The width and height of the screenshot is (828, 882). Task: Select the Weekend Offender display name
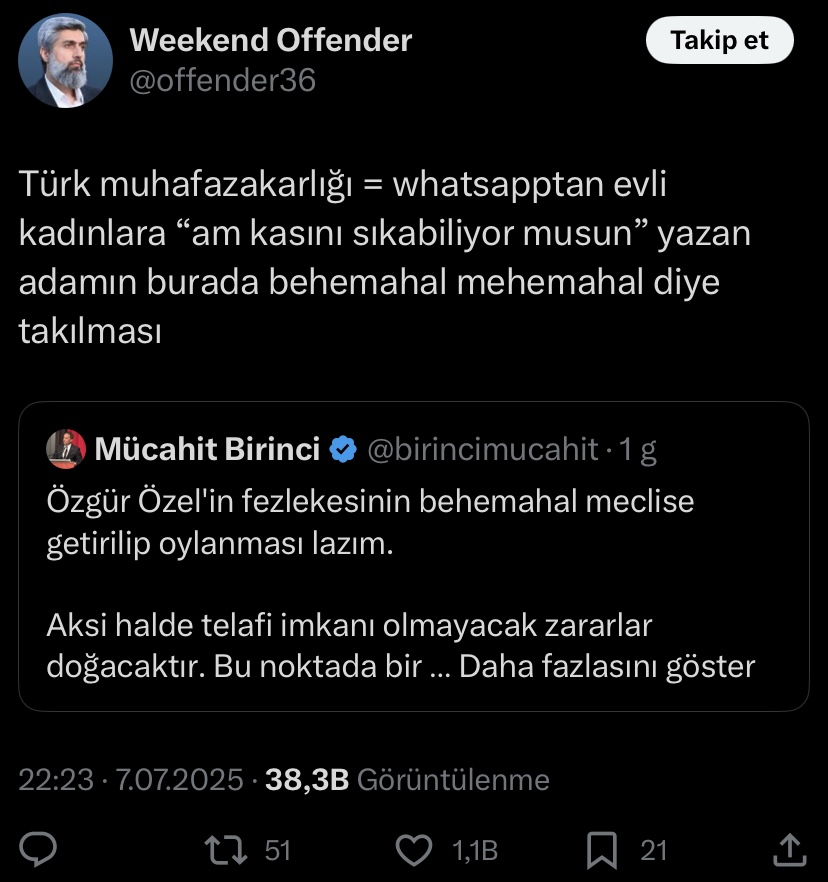[x=271, y=40]
